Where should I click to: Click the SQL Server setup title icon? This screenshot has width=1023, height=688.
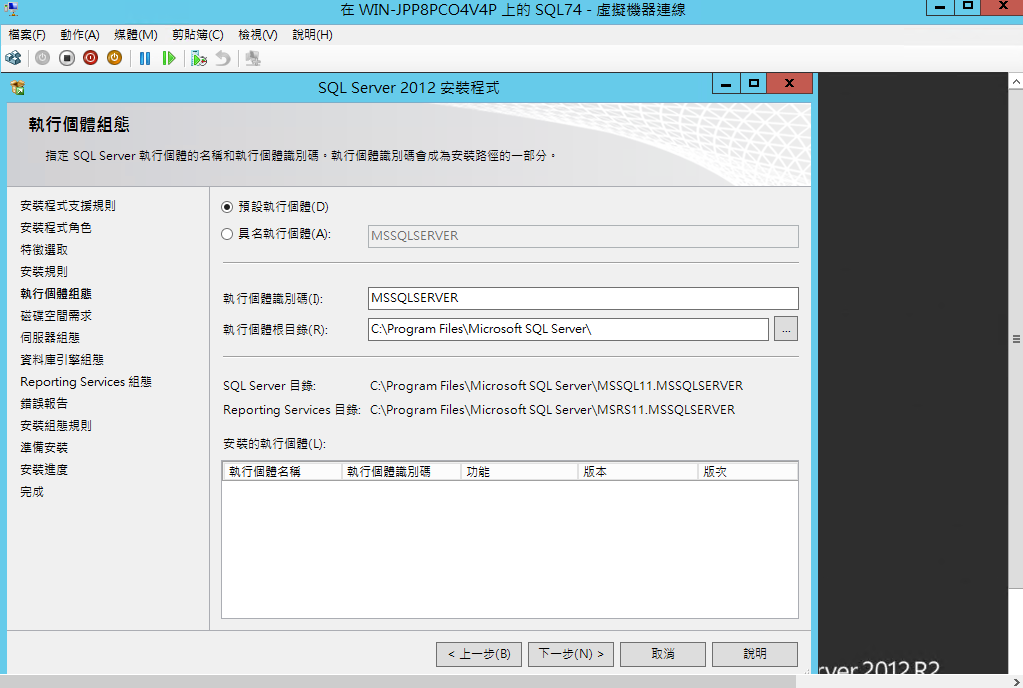(x=18, y=87)
